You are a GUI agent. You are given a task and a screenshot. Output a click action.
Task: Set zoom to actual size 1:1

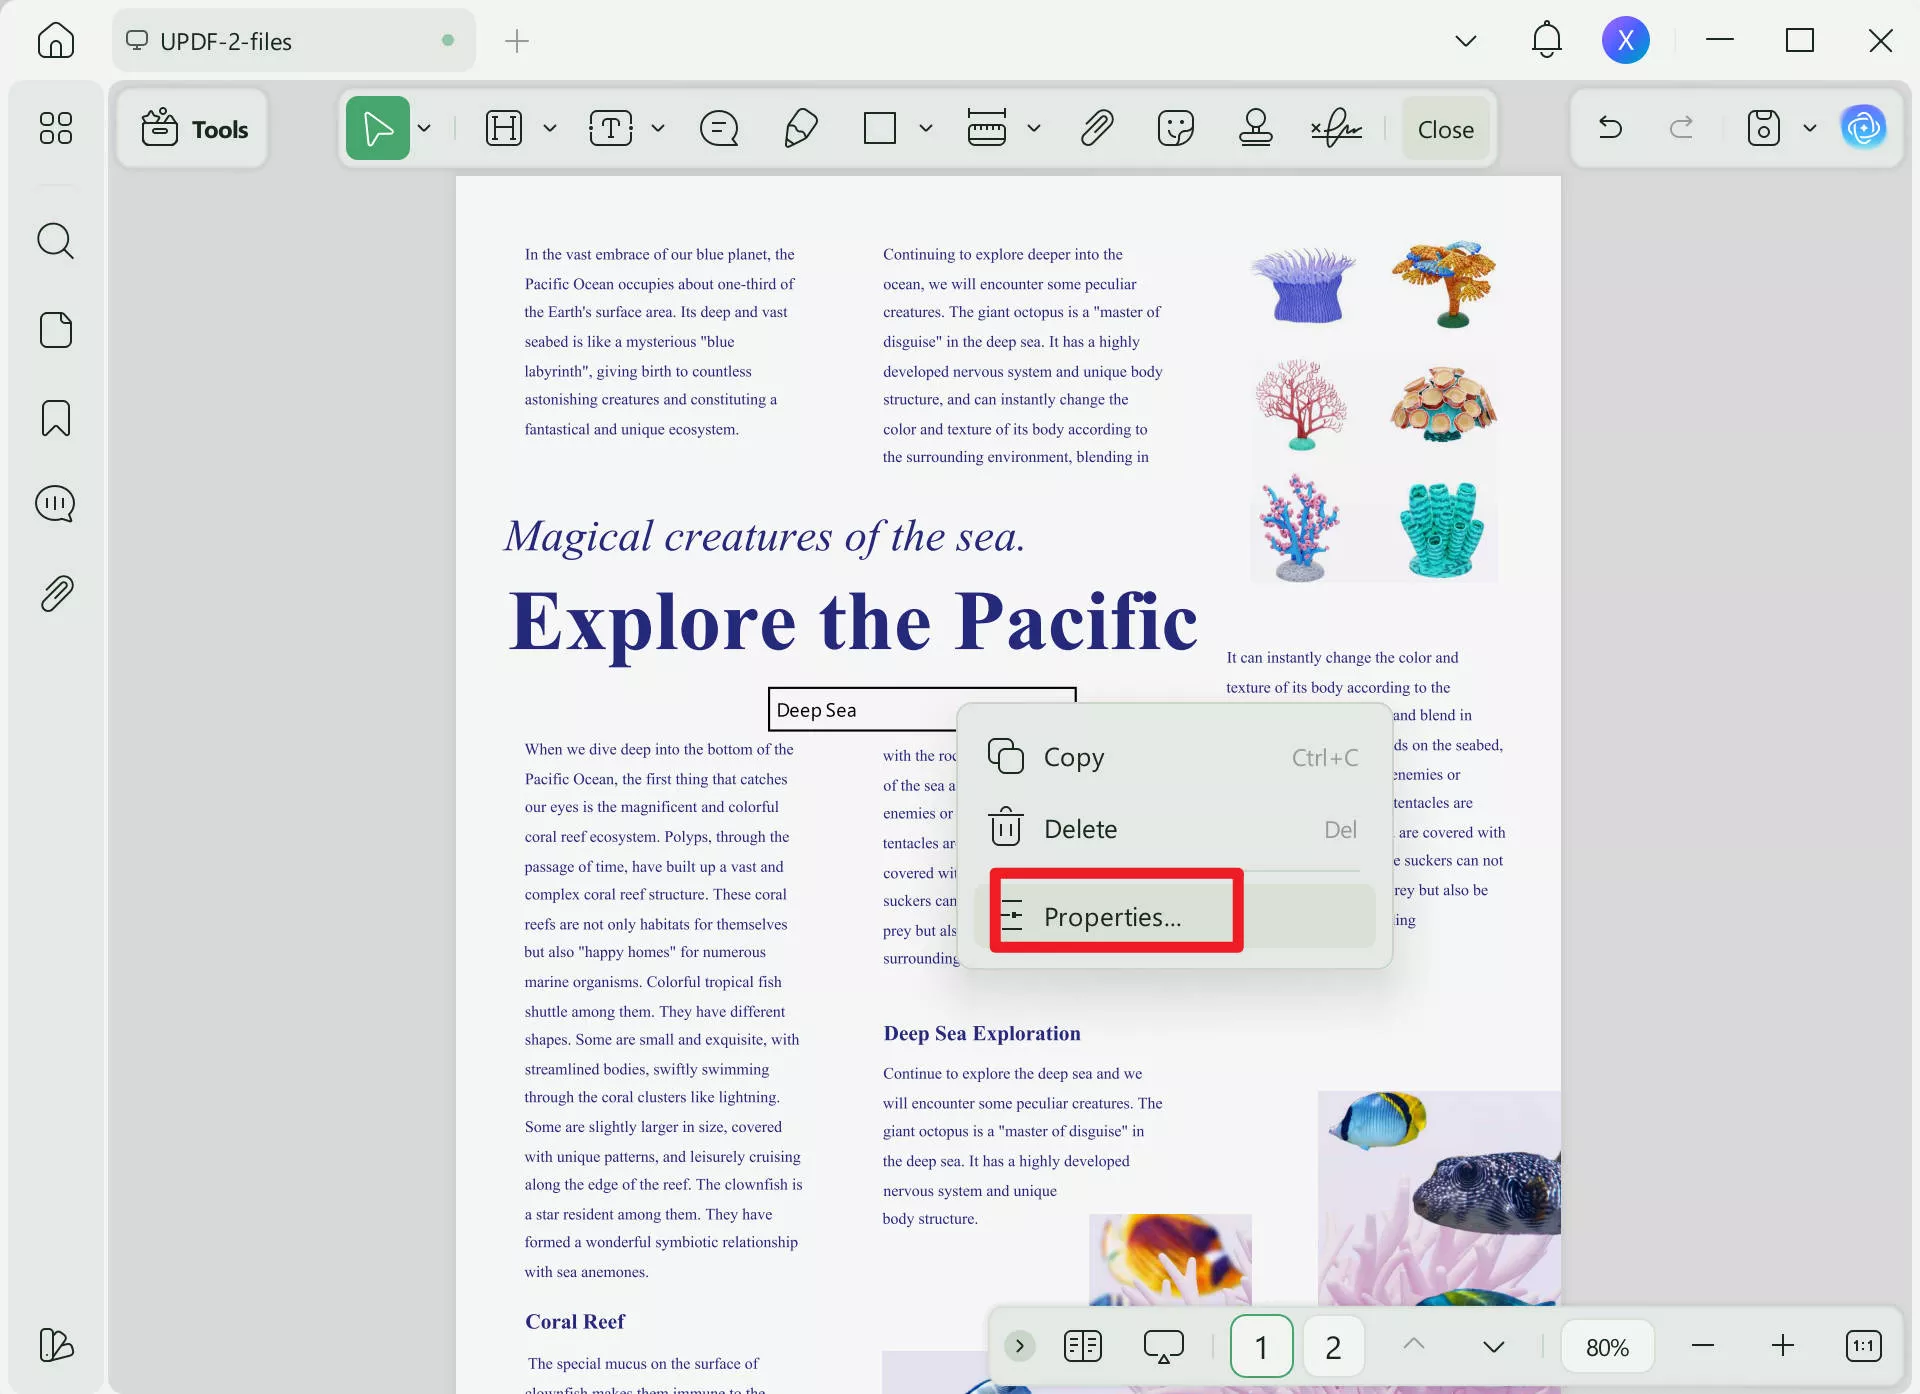pos(1863,1346)
